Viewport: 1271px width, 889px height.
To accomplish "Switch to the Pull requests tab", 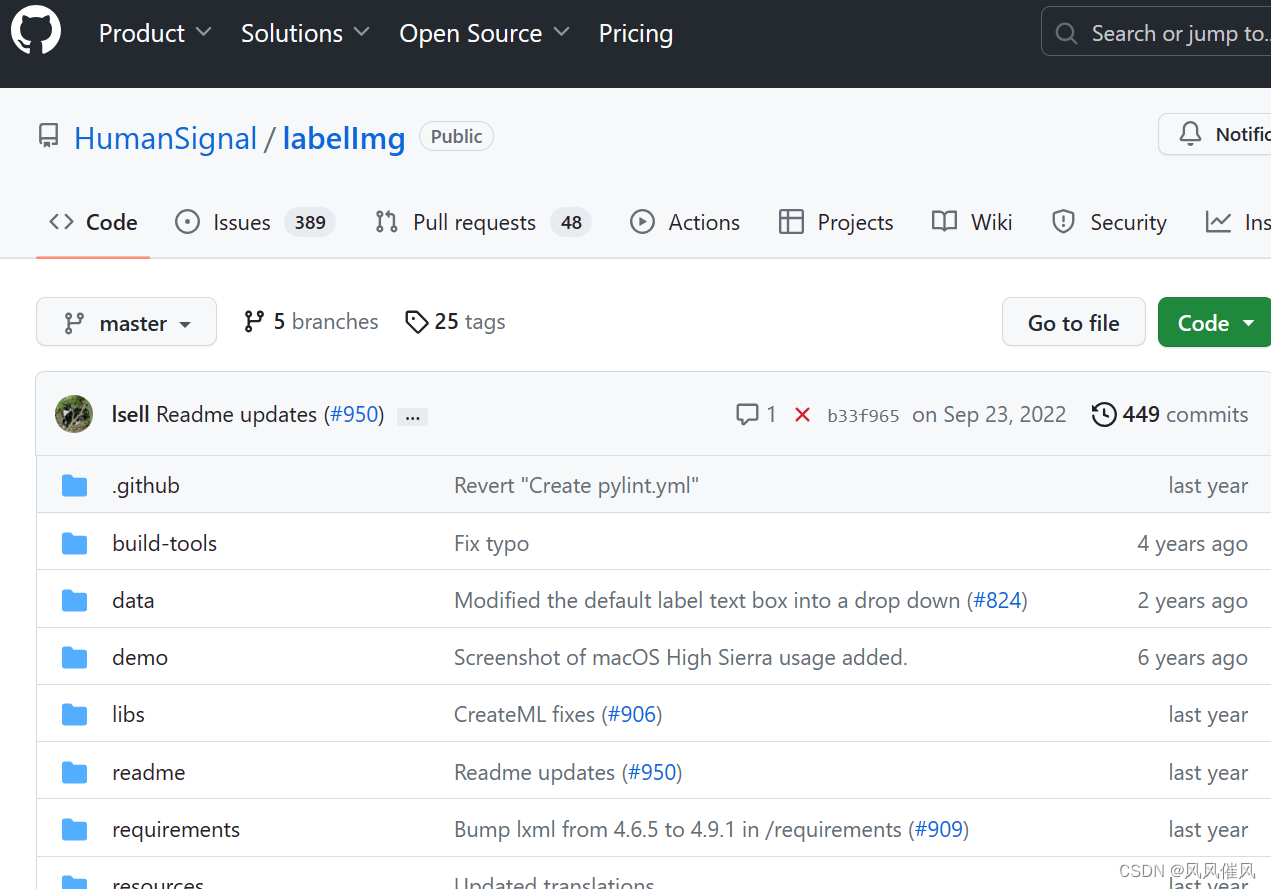I will click(483, 222).
